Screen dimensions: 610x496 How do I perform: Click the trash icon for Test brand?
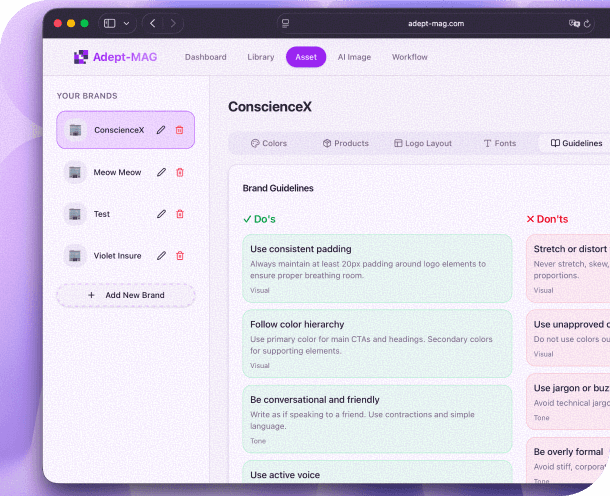180,214
